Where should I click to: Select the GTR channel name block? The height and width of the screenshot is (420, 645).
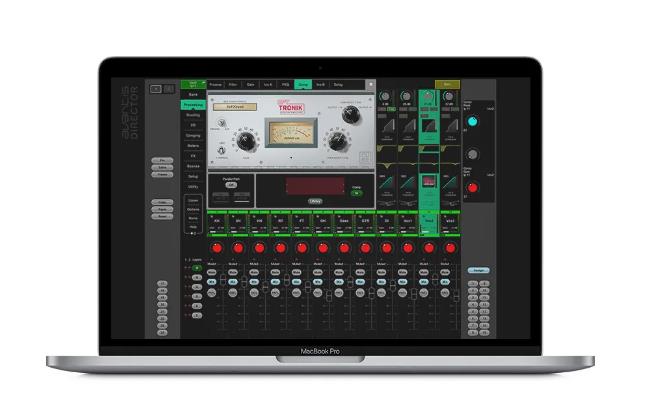tap(365, 224)
